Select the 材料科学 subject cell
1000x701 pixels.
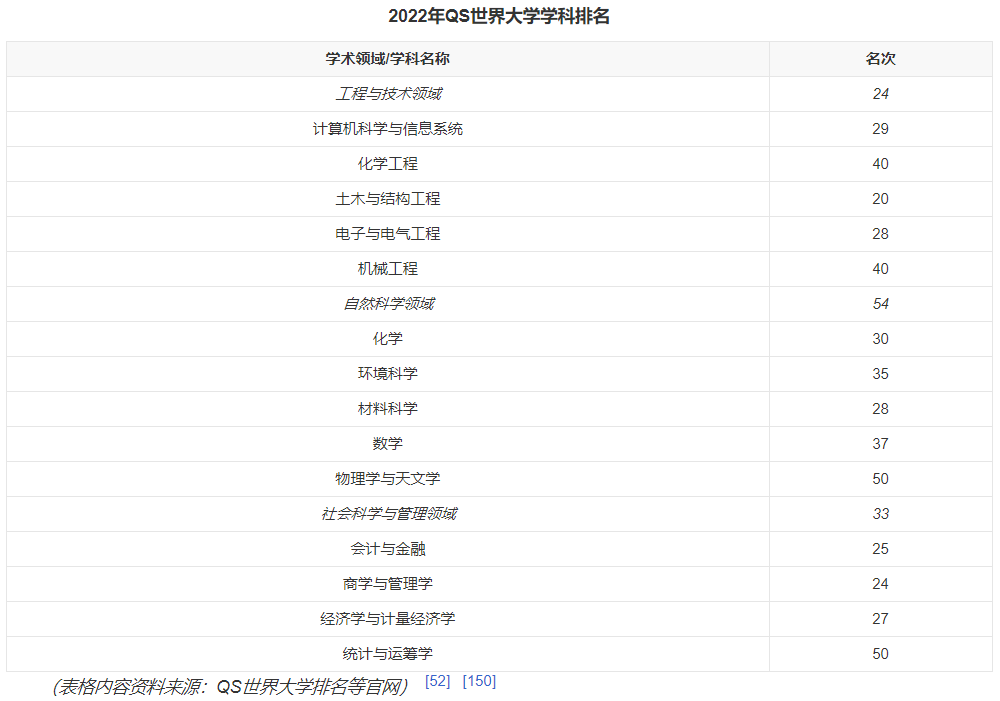click(x=388, y=409)
